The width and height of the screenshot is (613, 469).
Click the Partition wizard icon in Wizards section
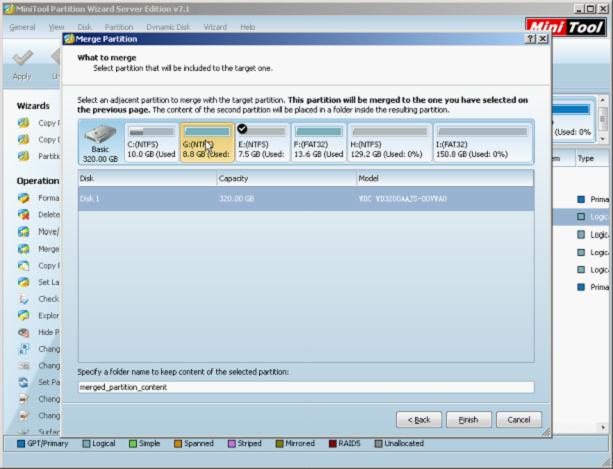click(x=23, y=156)
